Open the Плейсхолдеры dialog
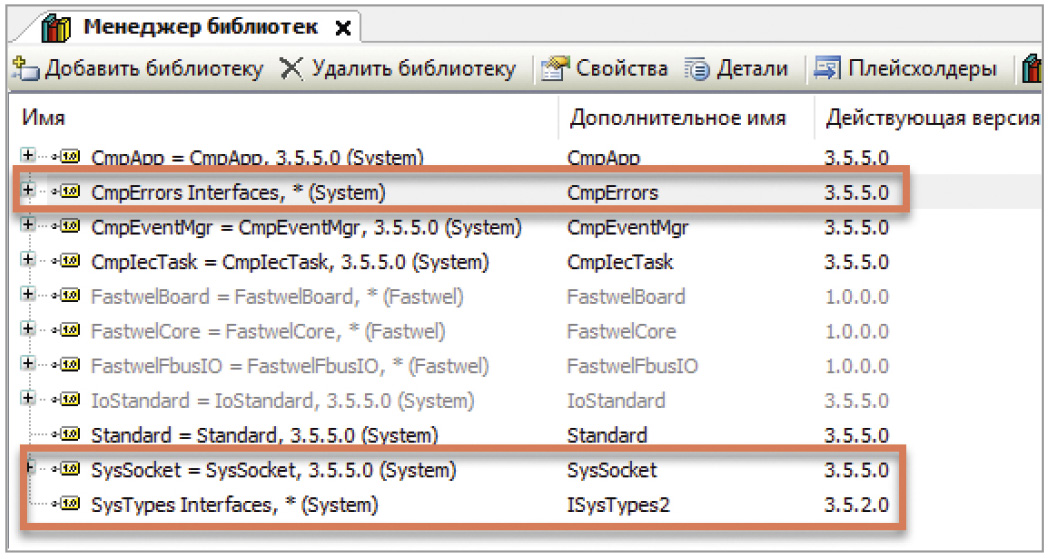Screen dimensions: 1049x559 click(905, 68)
